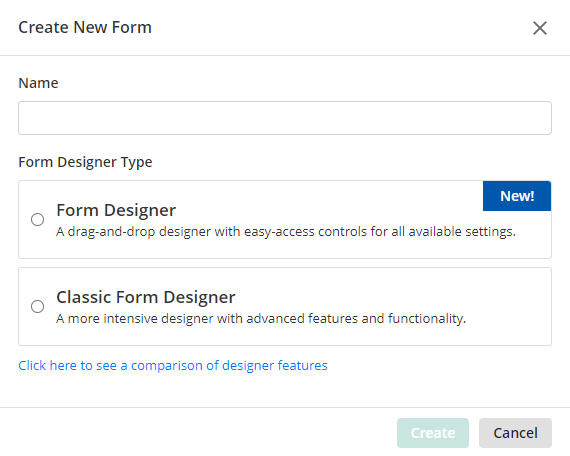Image resolution: width=570 pixels, height=456 pixels.
Task: Close the Create New Form dialog
Action: pos(540,28)
